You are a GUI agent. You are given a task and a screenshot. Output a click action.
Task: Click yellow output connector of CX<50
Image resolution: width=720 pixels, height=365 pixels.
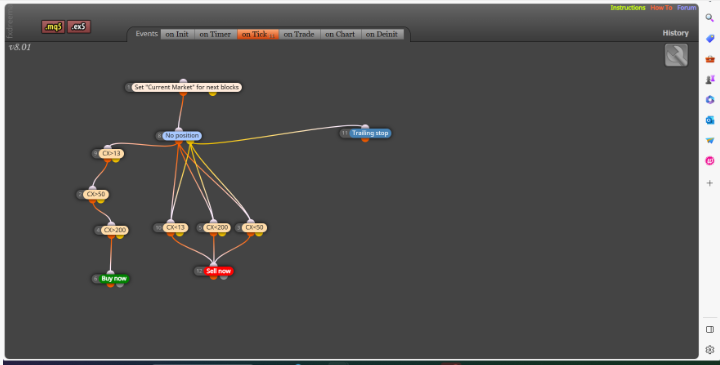tap(259, 234)
